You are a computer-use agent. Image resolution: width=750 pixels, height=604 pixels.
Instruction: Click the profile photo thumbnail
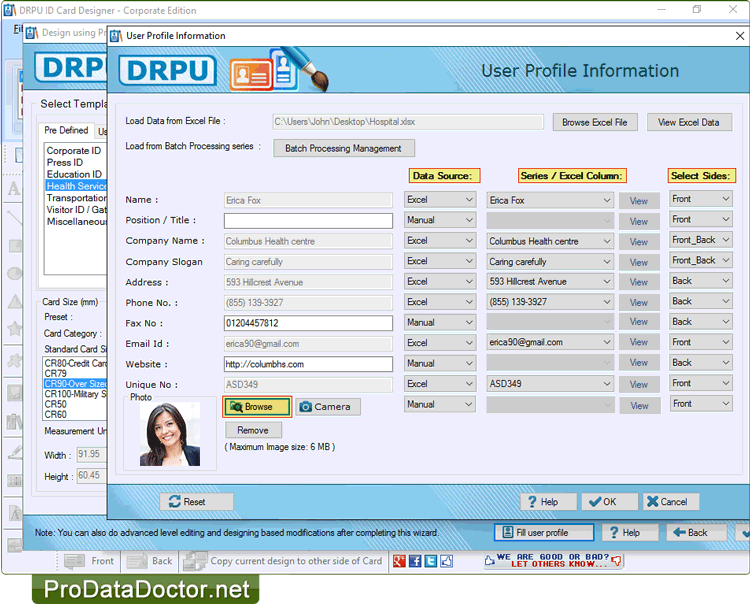170,434
